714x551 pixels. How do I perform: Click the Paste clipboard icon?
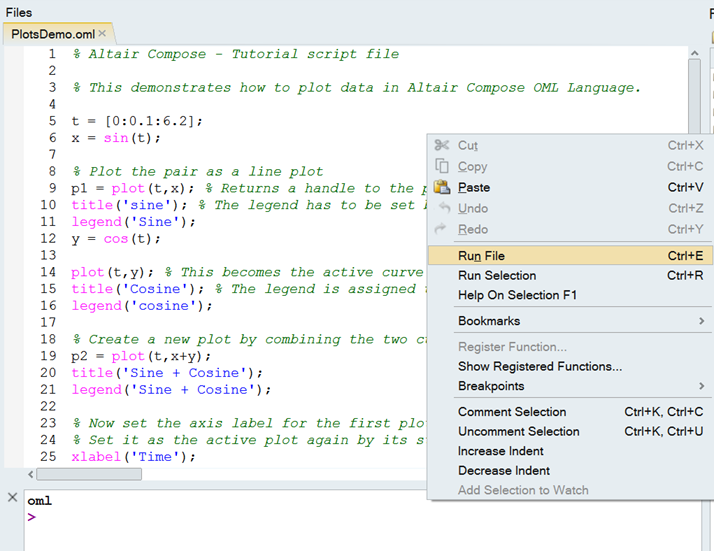pyautogui.click(x=442, y=187)
